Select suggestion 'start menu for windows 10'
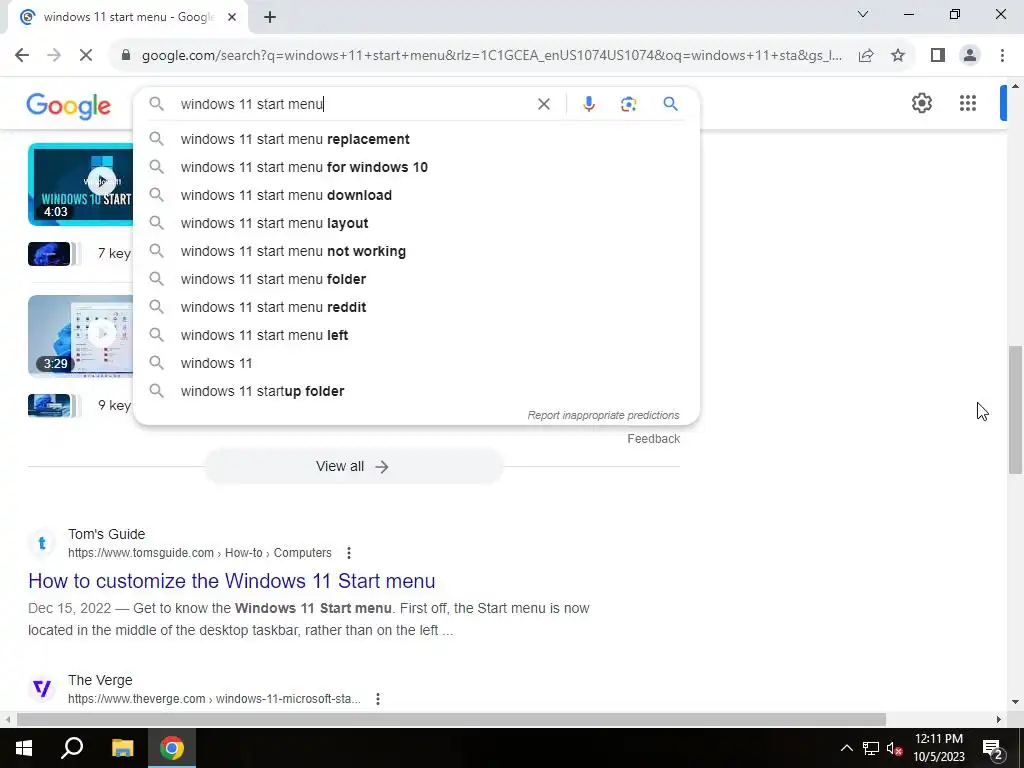The image size is (1024, 768). coord(417,167)
